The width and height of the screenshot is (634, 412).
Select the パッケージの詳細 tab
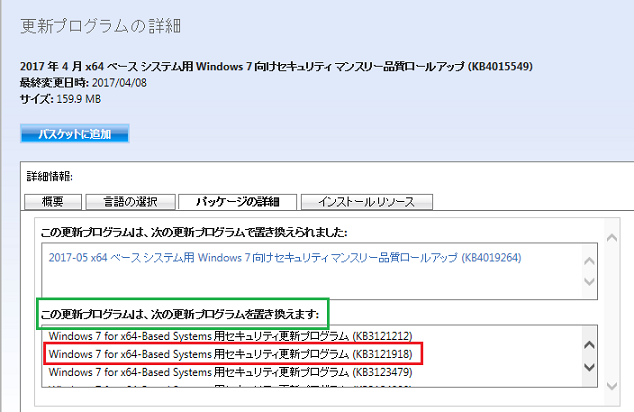pos(238,202)
